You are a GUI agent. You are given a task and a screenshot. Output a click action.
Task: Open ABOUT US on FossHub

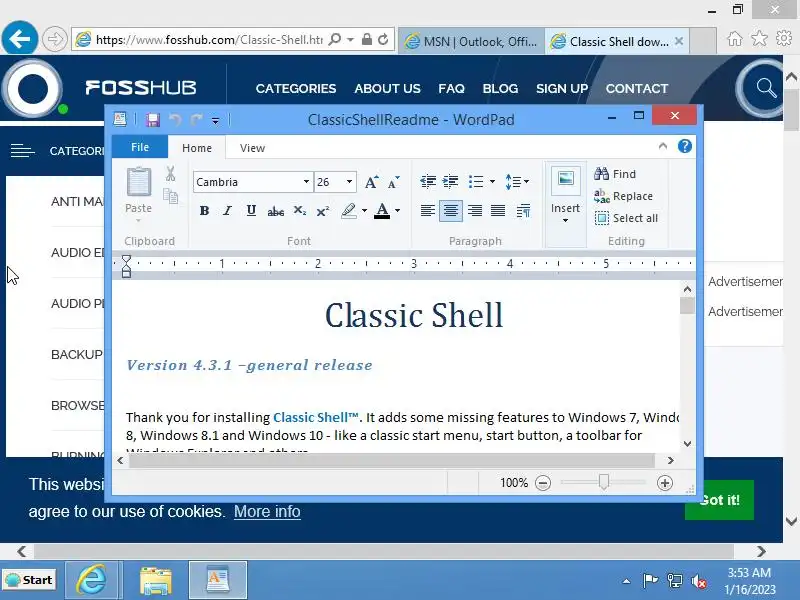[387, 89]
